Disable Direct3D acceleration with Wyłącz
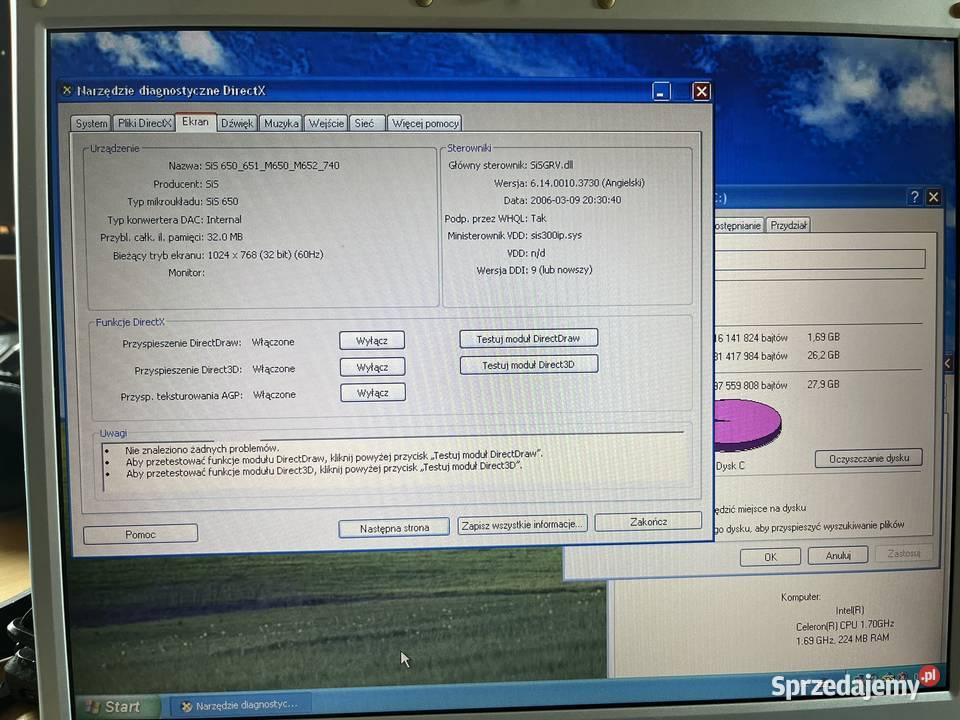The image size is (960, 720). 372,367
